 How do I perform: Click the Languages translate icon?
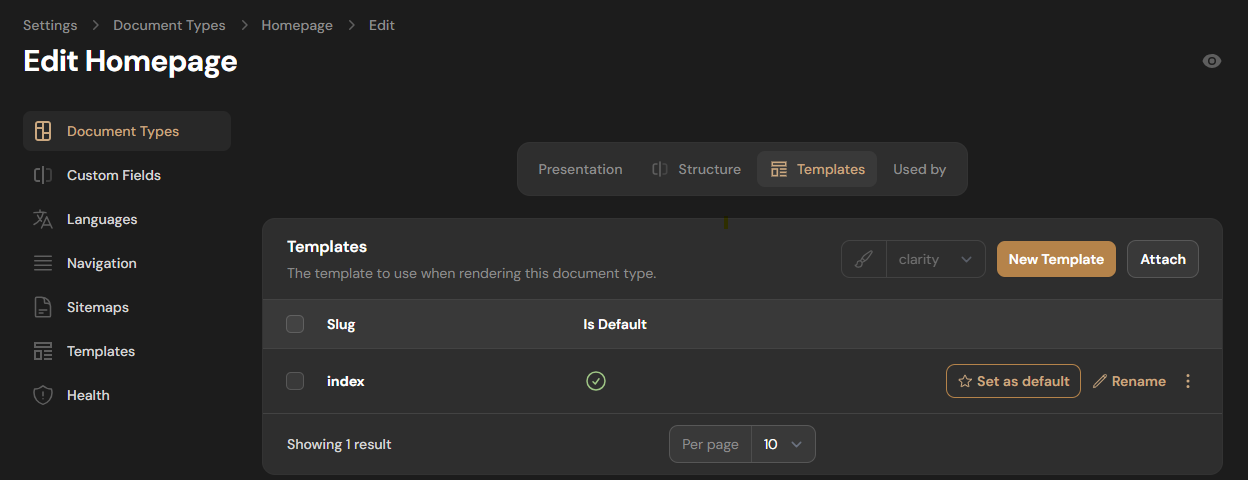(x=42, y=219)
